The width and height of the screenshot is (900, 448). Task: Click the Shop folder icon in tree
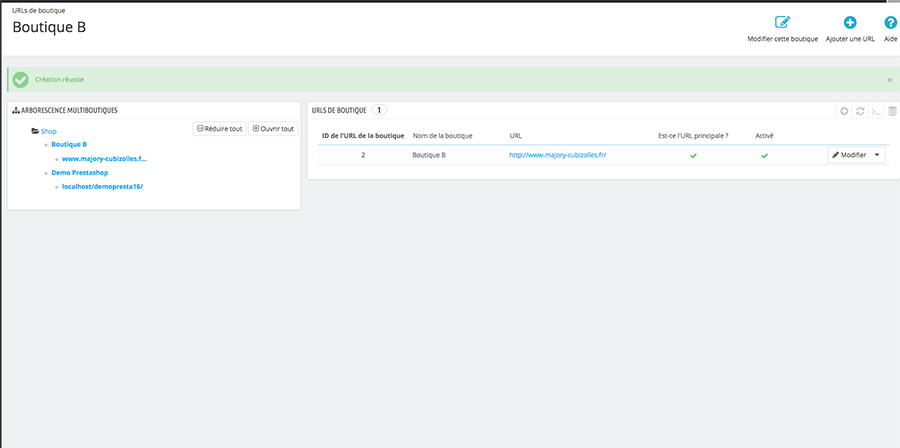[x=35, y=130]
